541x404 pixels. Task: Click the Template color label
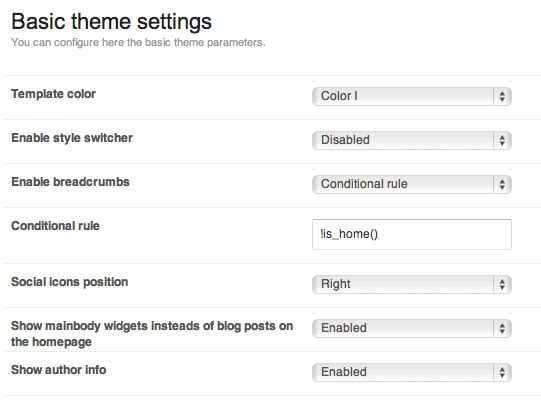click(53, 94)
